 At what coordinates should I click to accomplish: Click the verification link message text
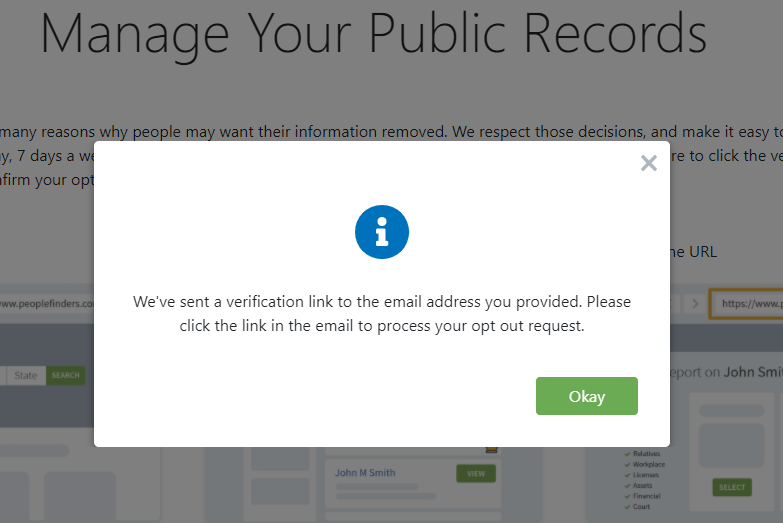click(382, 314)
